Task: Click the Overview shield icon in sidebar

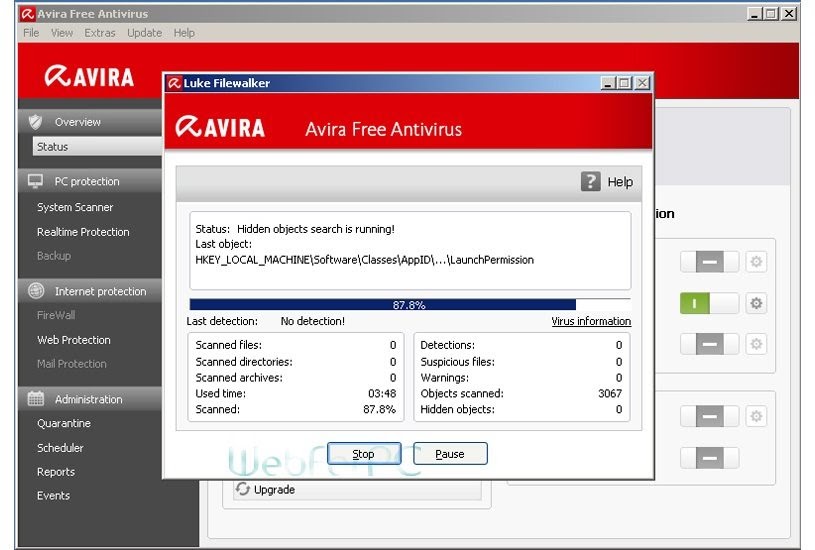Action: (35, 122)
